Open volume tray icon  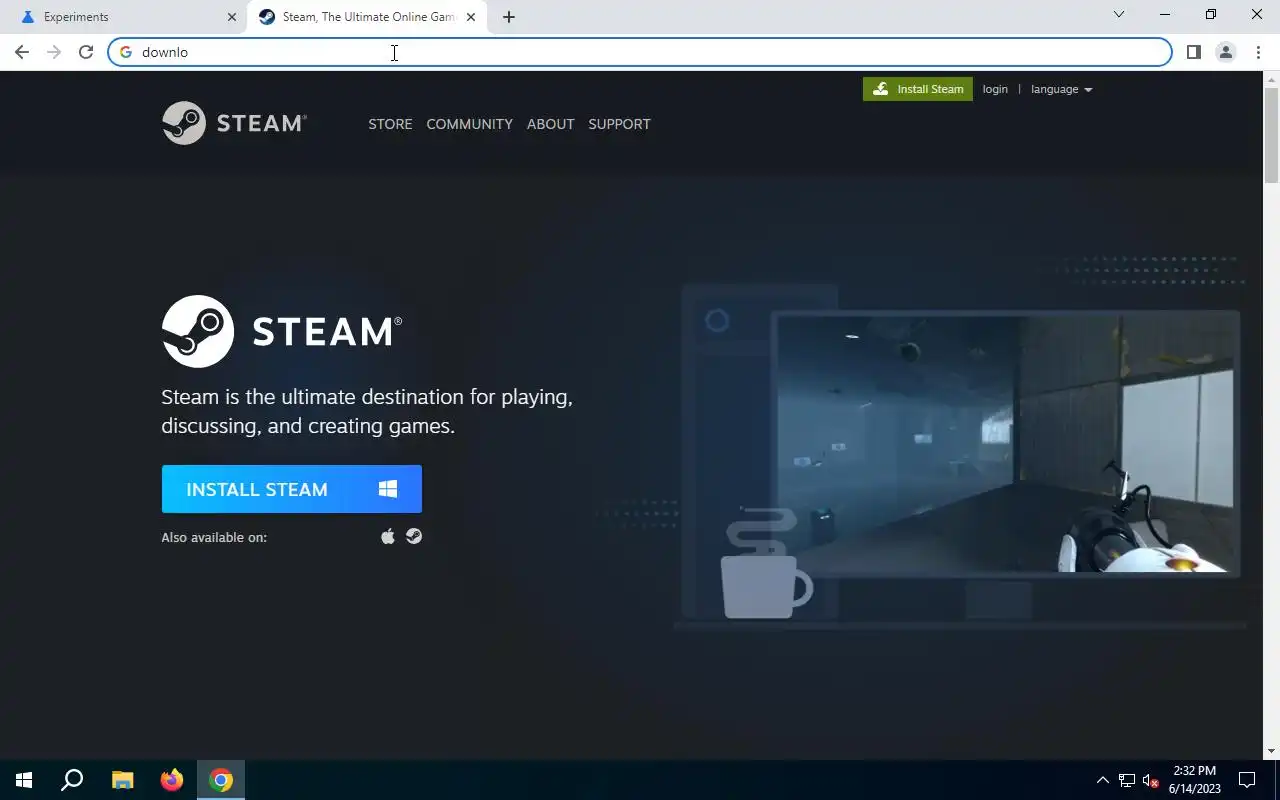pyautogui.click(x=1150, y=780)
